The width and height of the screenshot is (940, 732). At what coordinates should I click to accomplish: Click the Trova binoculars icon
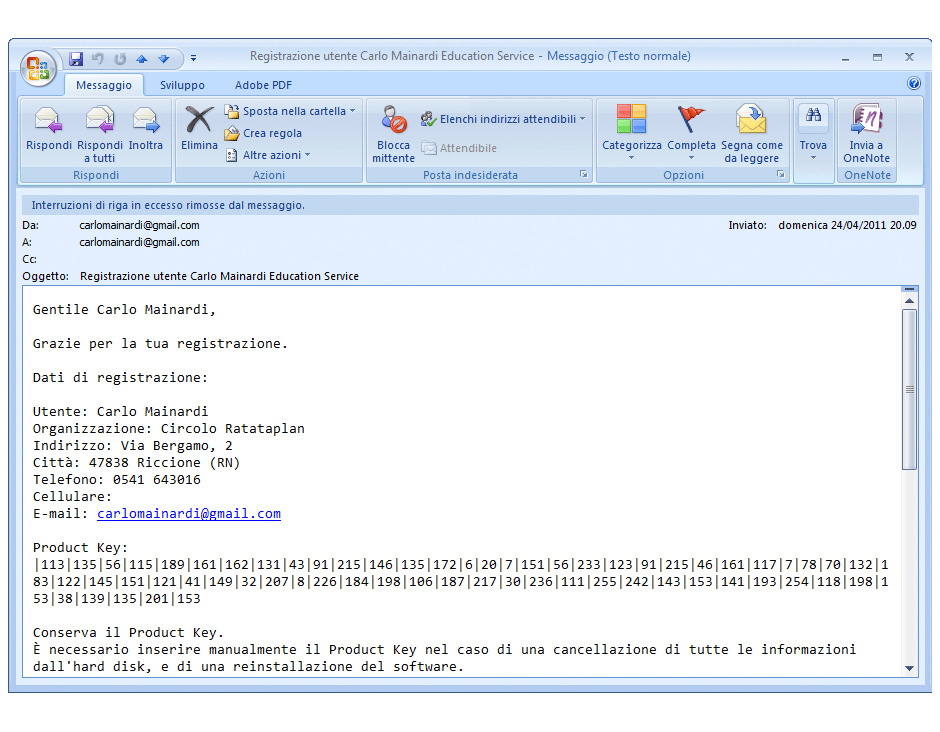pos(813,115)
